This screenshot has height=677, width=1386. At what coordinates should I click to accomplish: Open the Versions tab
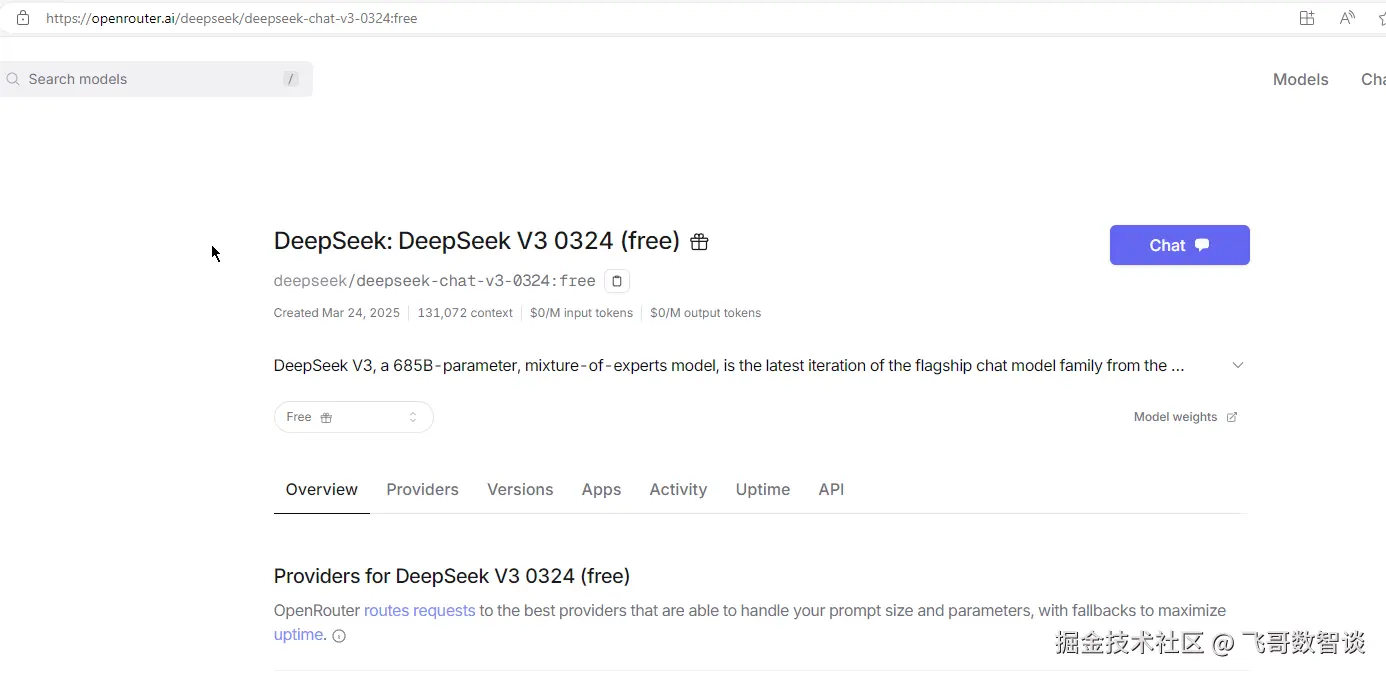pos(520,489)
